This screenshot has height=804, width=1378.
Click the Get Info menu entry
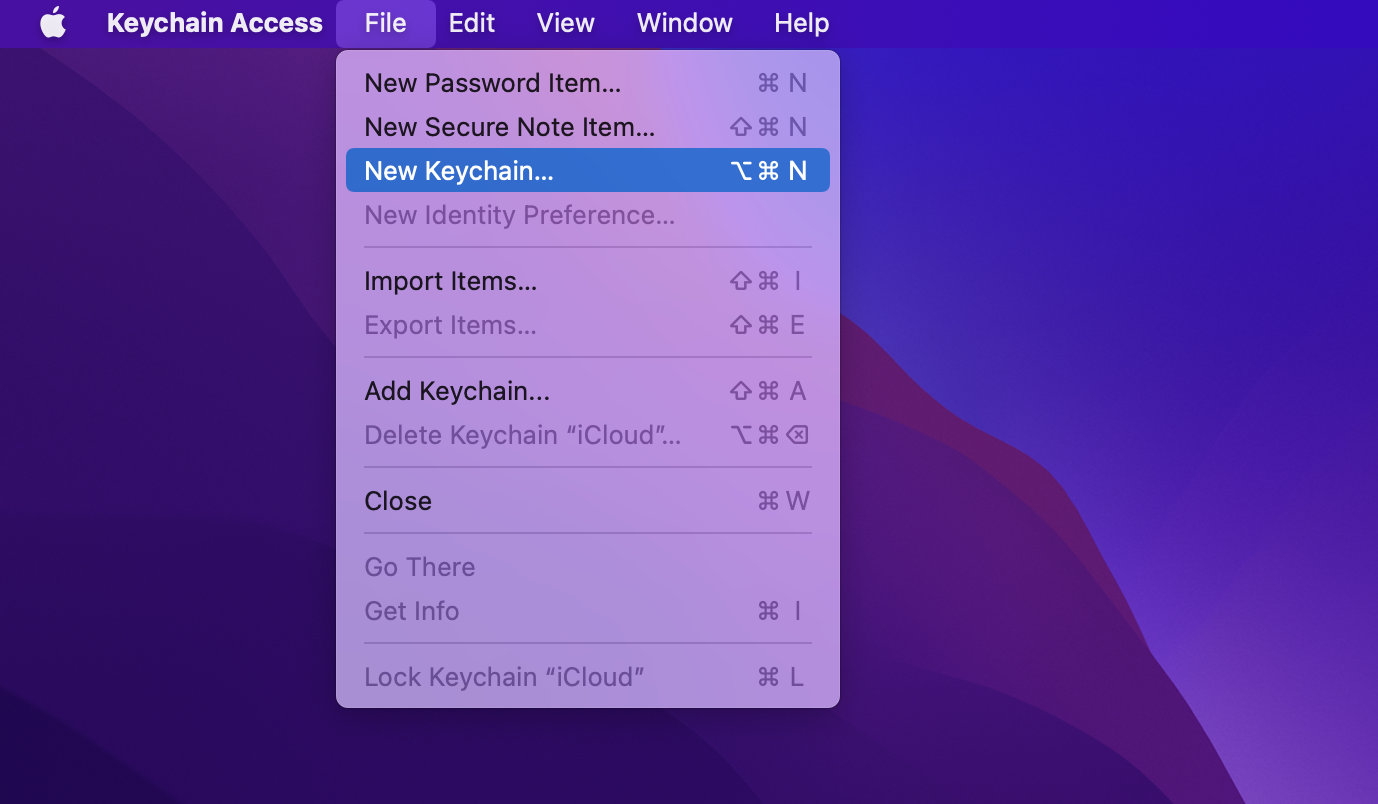(588, 611)
